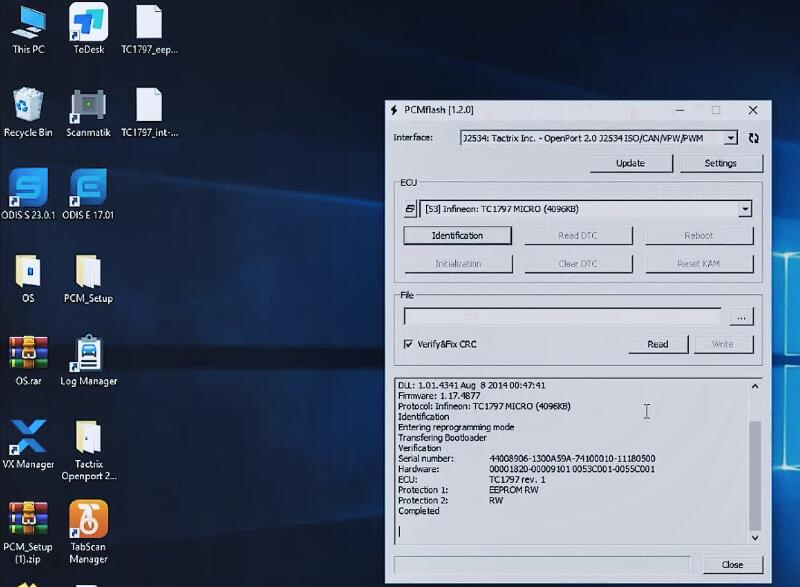
Task: Open the Recycle Bin
Action: click(x=28, y=107)
